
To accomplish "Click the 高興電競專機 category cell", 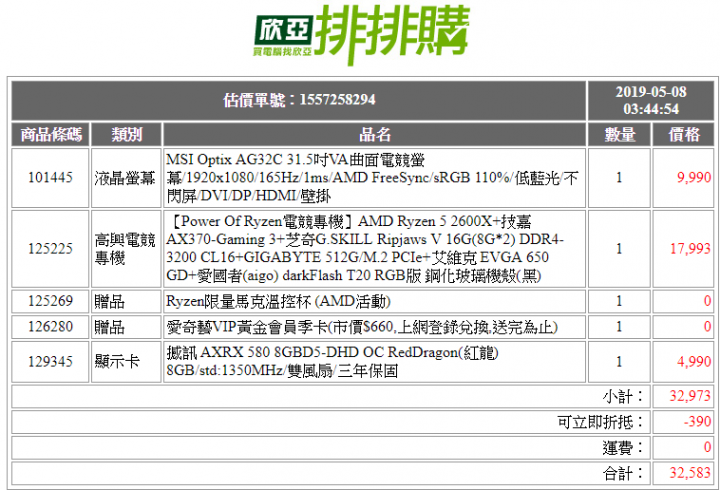I will 126,249.
